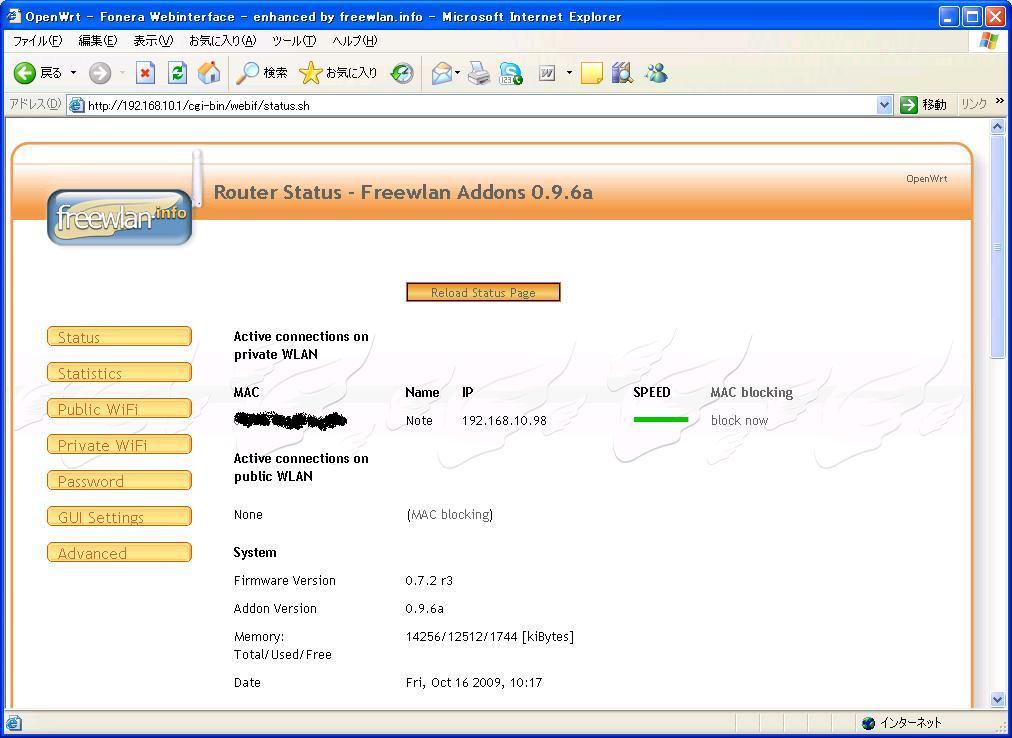Open the Private WiFi settings
Image resolution: width=1012 pixels, height=738 pixels.
tap(119, 445)
